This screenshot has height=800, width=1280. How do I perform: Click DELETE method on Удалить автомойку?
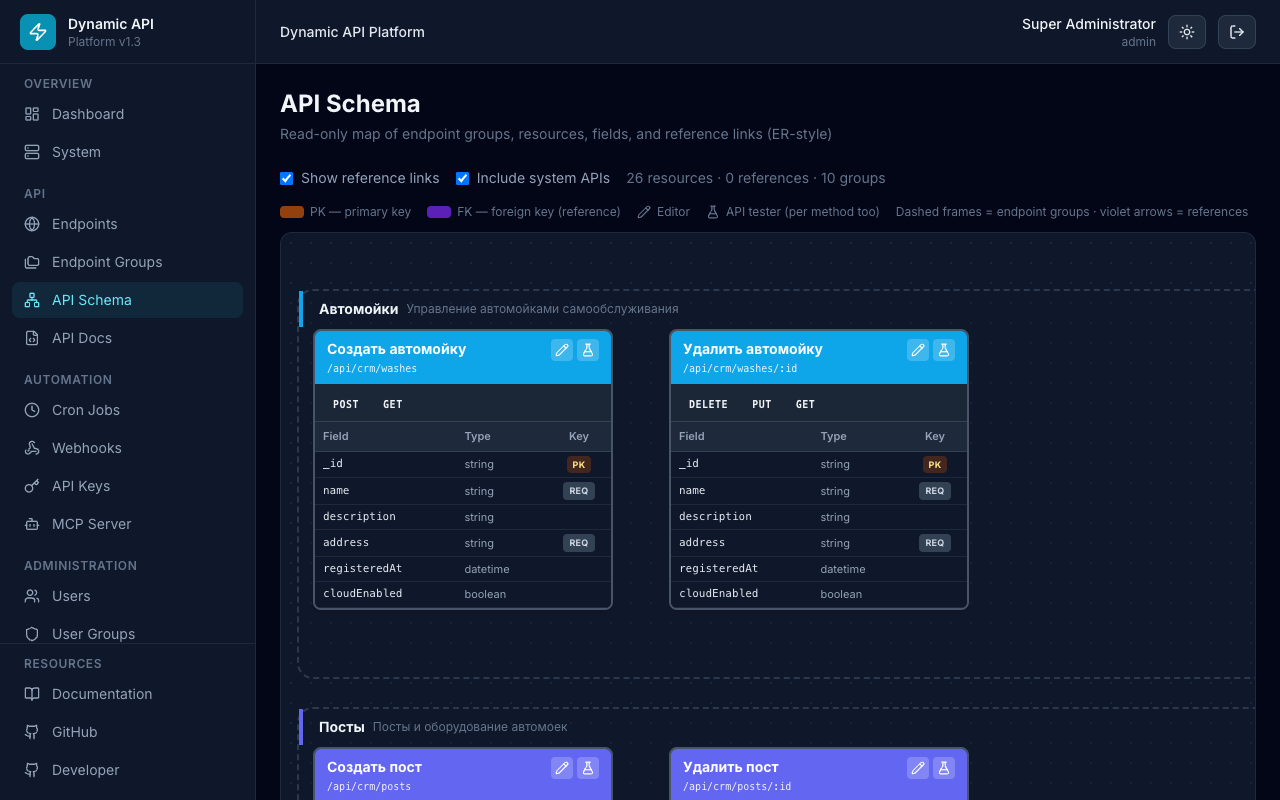pyautogui.click(x=708, y=404)
